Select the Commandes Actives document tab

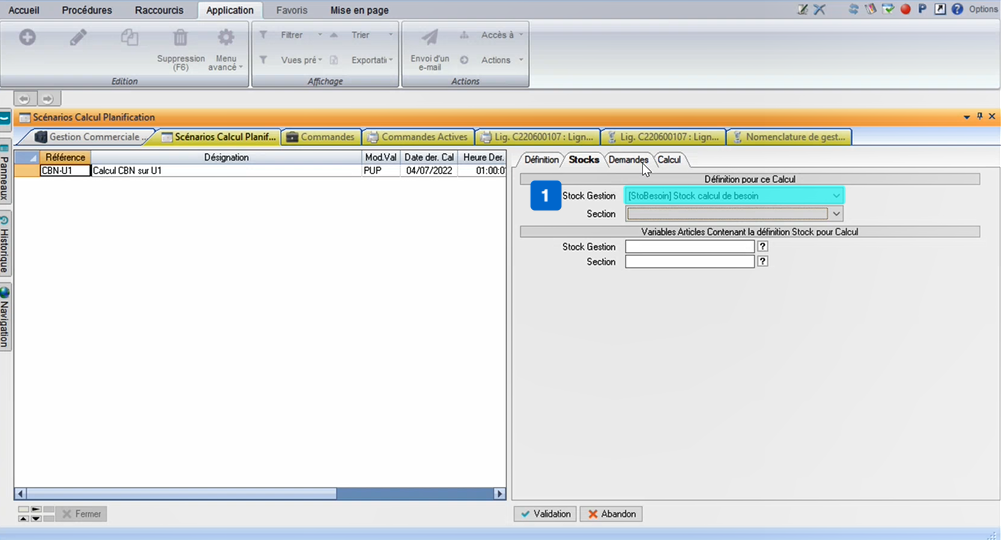(x=416, y=137)
